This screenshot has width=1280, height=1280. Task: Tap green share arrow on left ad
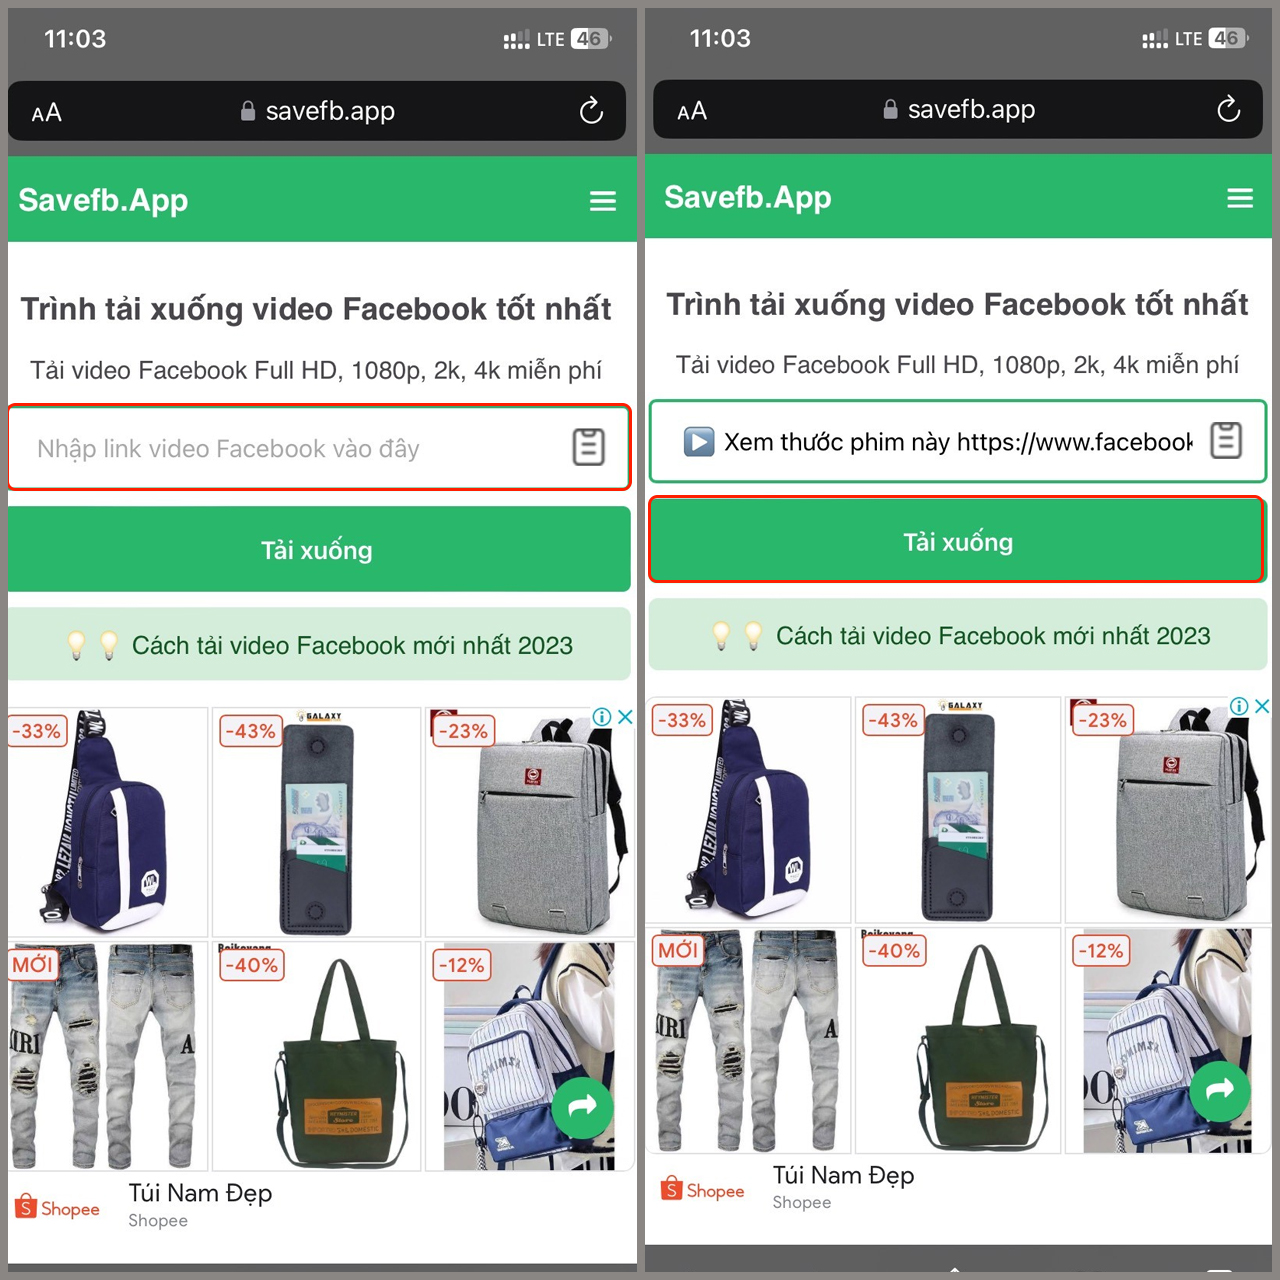coord(582,1107)
